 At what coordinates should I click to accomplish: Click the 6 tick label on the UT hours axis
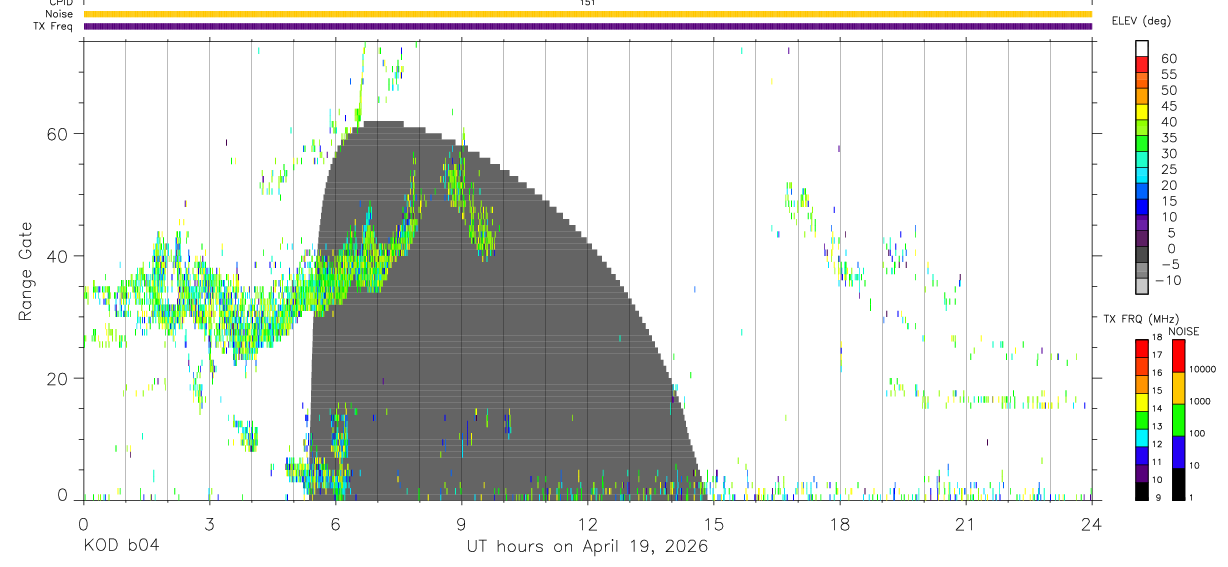[x=335, y=523]
